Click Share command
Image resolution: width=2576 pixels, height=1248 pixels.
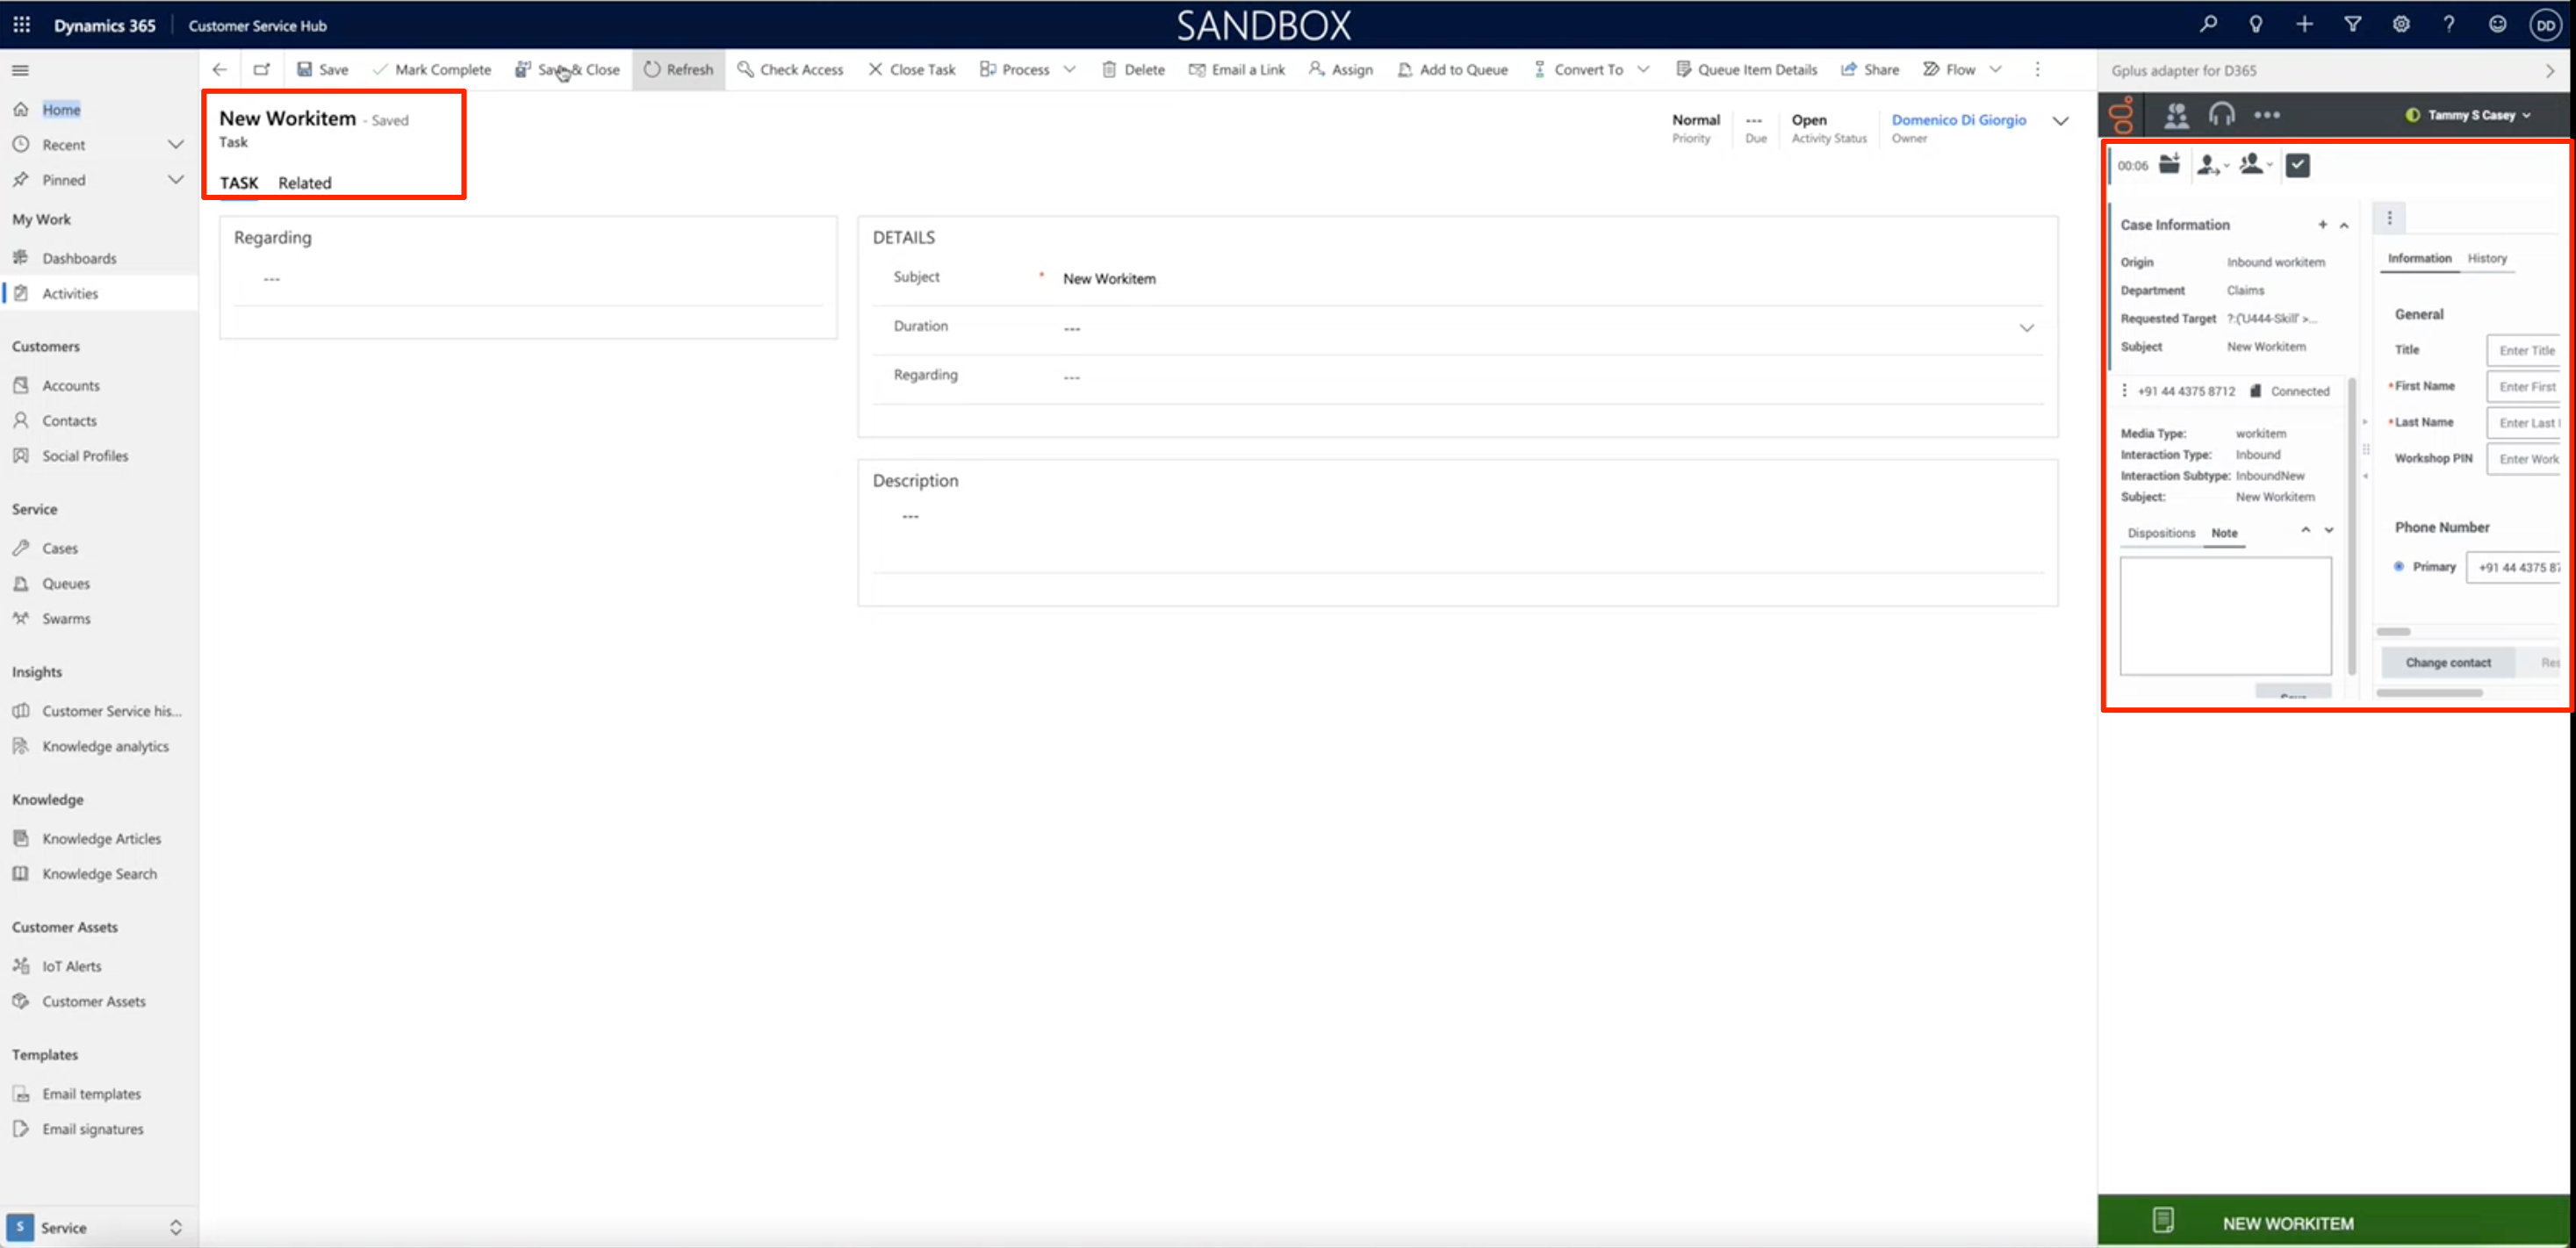pyautogui.click(x=1869, y=69)
